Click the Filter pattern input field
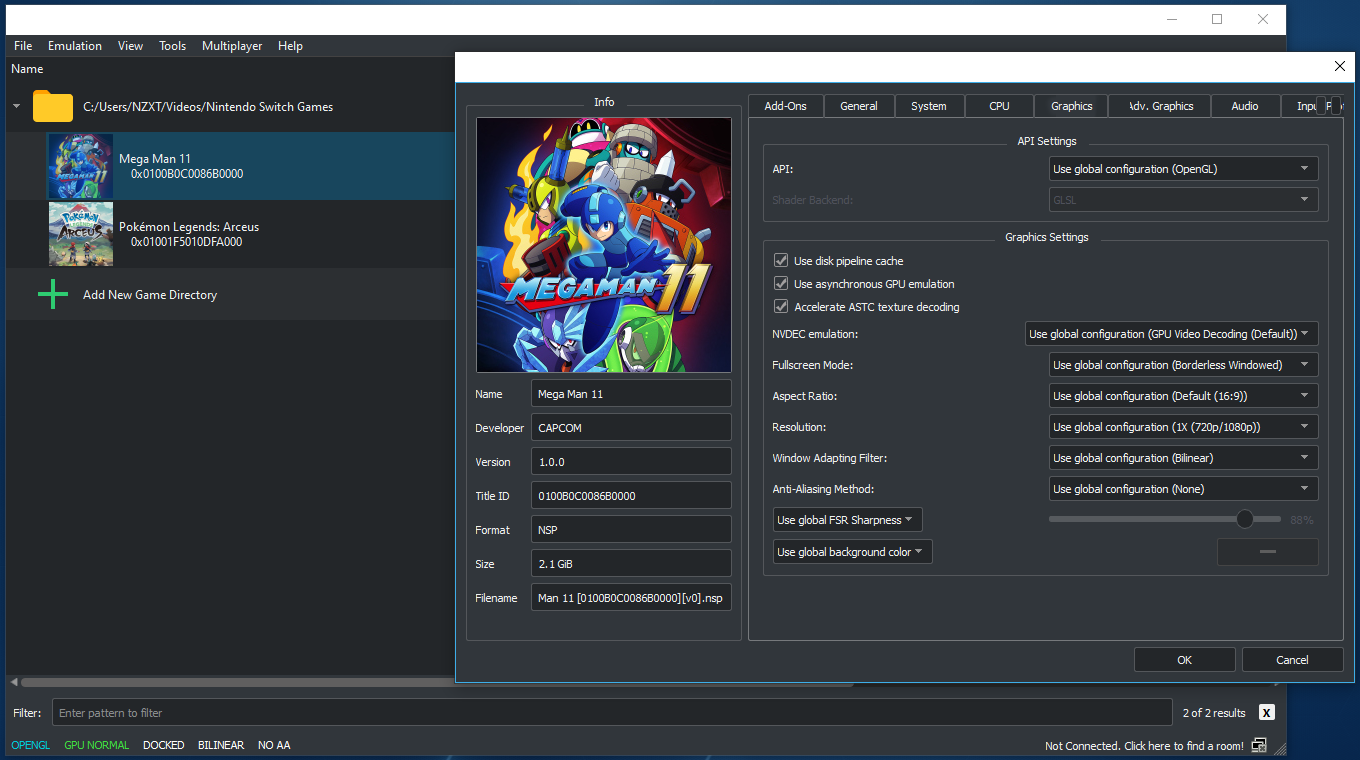 pyautogui.click(x=612, y=713)
